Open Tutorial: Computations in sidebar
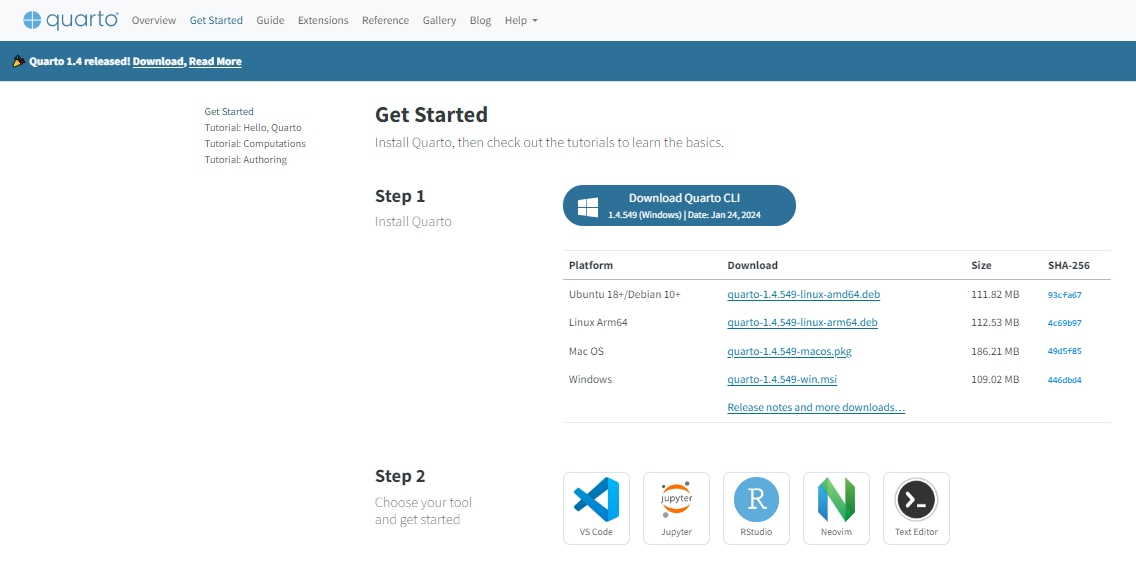Image resolution: width=1136 pixels, height=568 pixels. tap(255, 144)
